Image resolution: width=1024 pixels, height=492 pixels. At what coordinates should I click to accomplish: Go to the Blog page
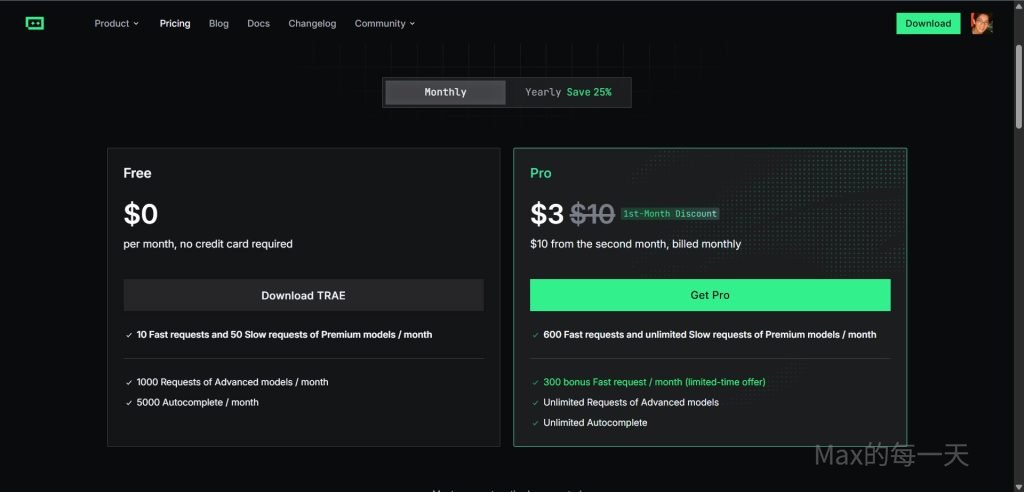(x=219, y=23)
